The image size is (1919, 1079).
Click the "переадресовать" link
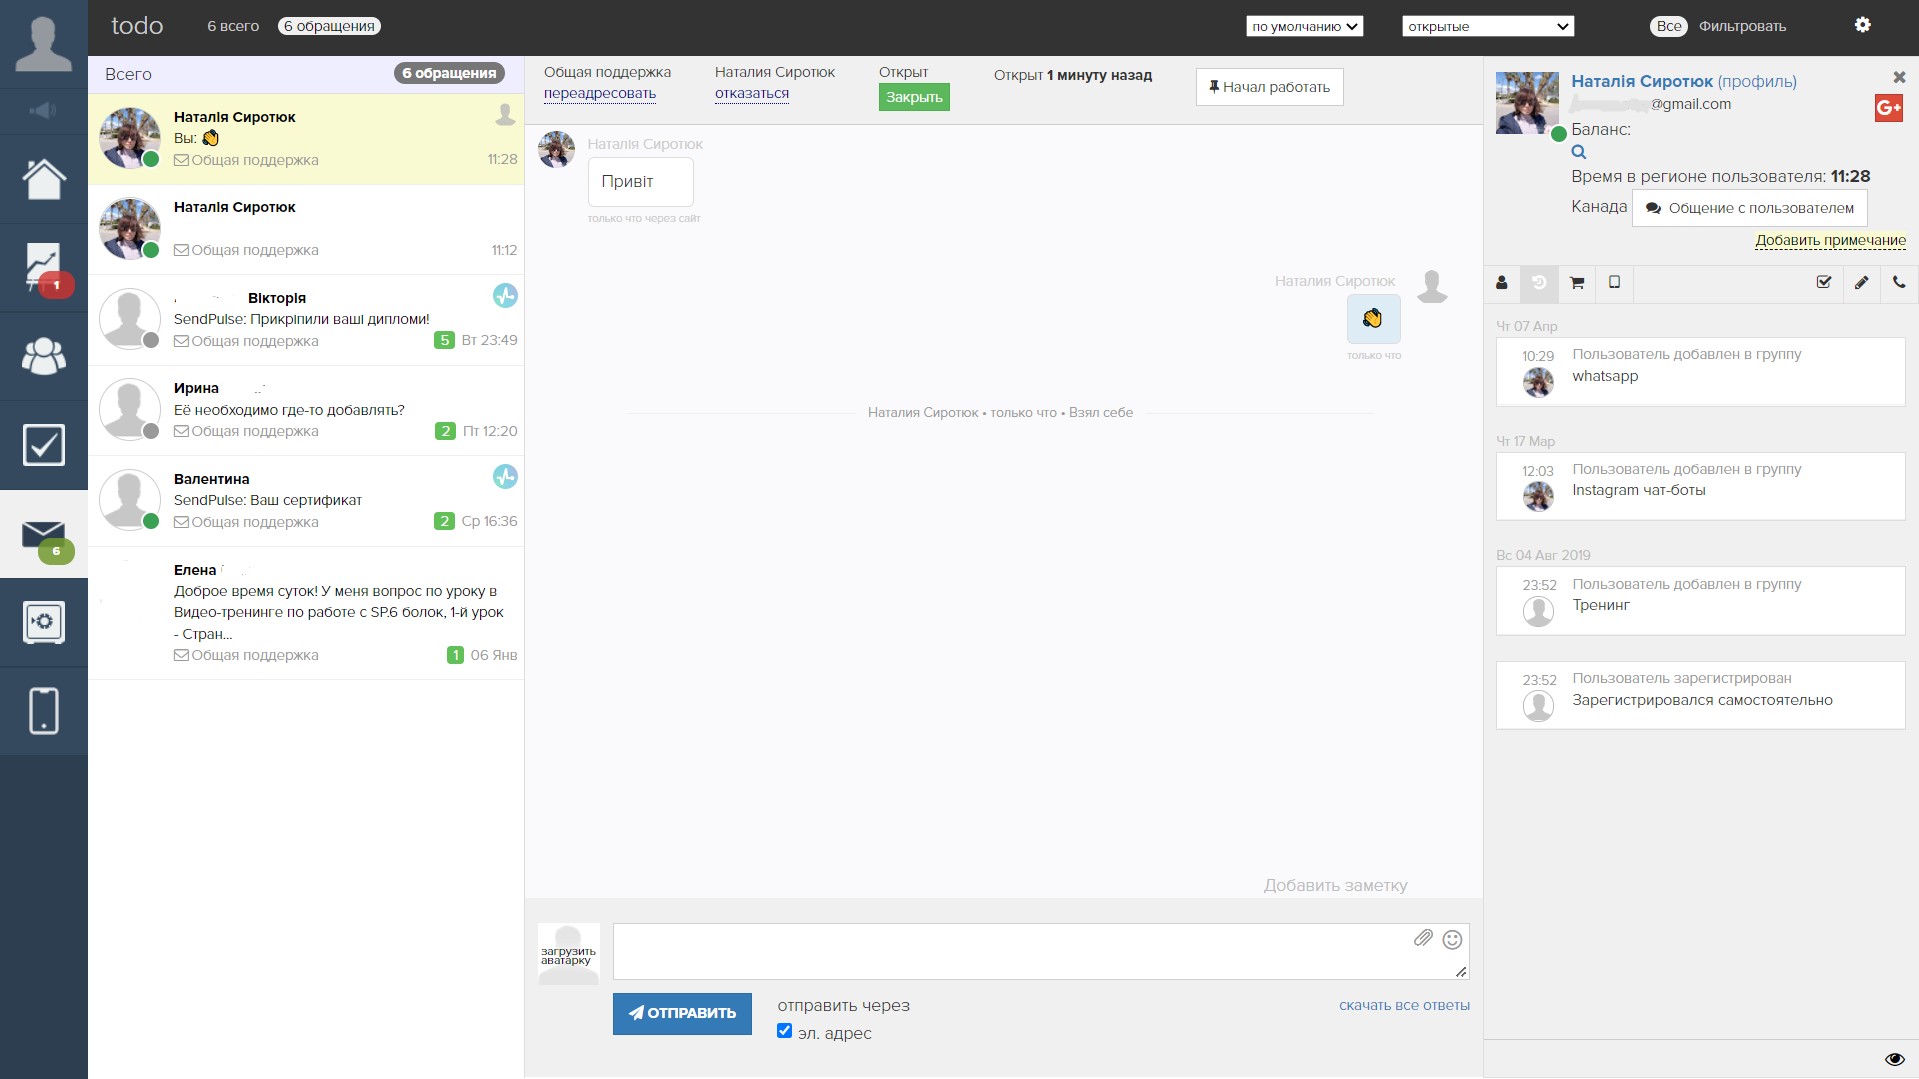[x=600, y=93]
